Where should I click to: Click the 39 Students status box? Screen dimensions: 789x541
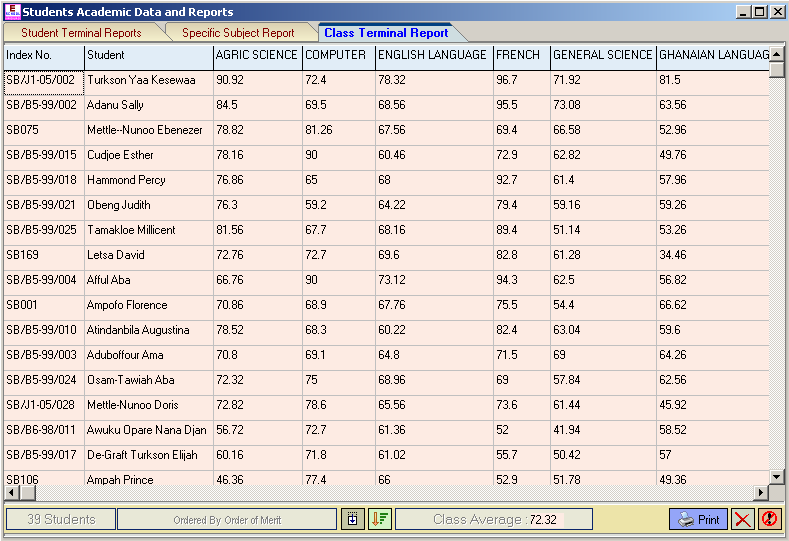pyautogui.click(x=61, y=519)
